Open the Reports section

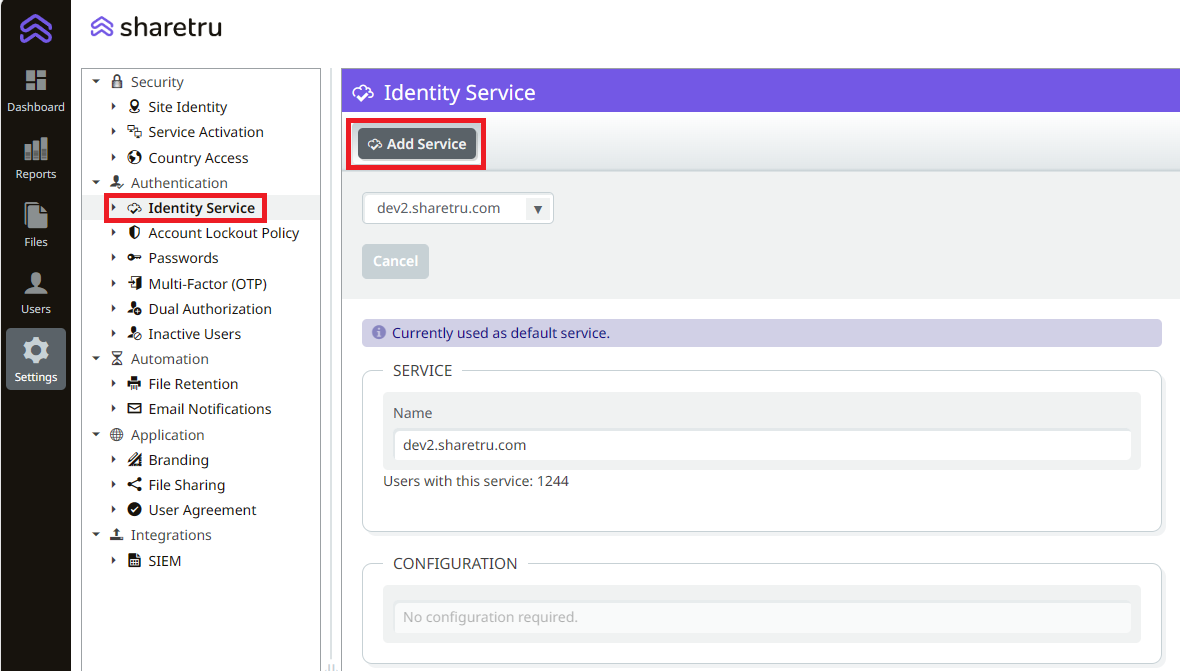coord(35,158)
